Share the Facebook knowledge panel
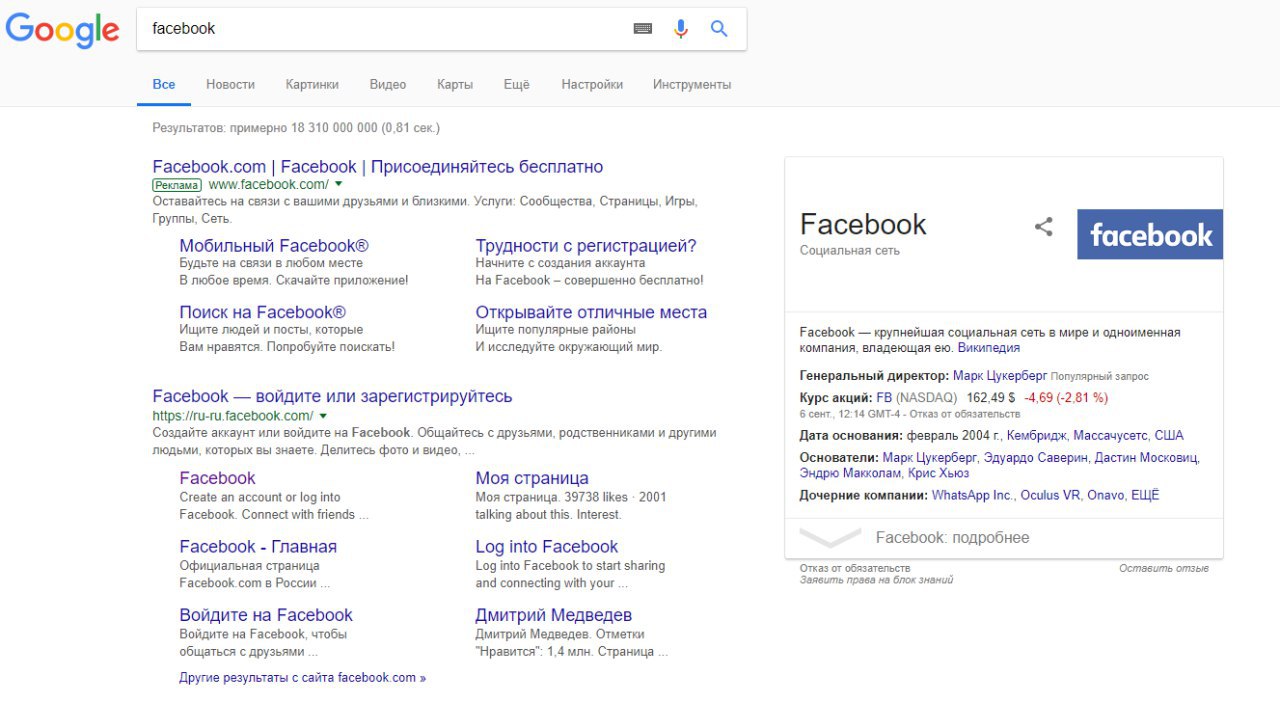This screenshot has width=1280, height=702. click(x=1044, y=226)
